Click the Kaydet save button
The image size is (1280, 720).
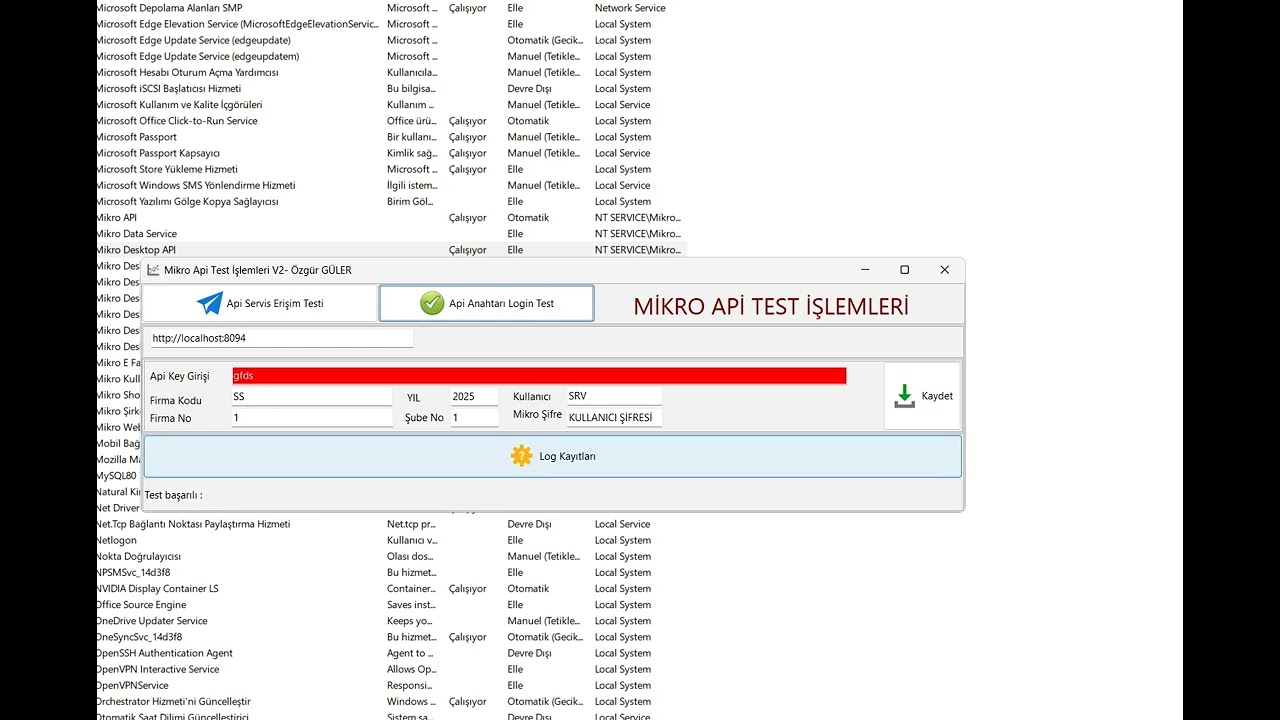tap(922, 396)
